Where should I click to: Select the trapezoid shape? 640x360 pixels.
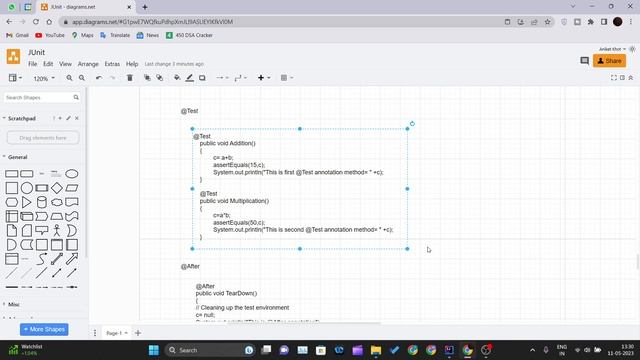click(57, 216)
